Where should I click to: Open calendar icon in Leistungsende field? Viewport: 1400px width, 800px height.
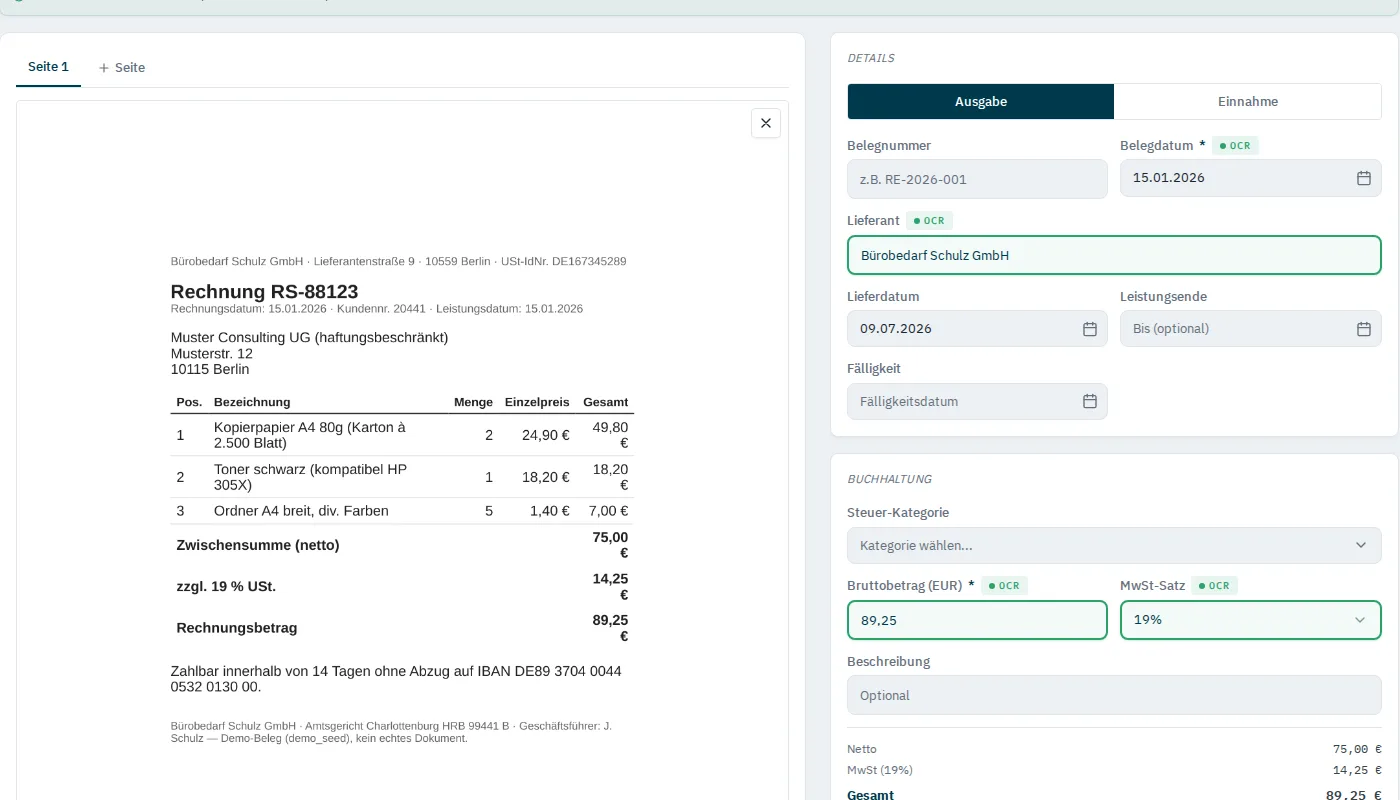[x=1363, y=329]
